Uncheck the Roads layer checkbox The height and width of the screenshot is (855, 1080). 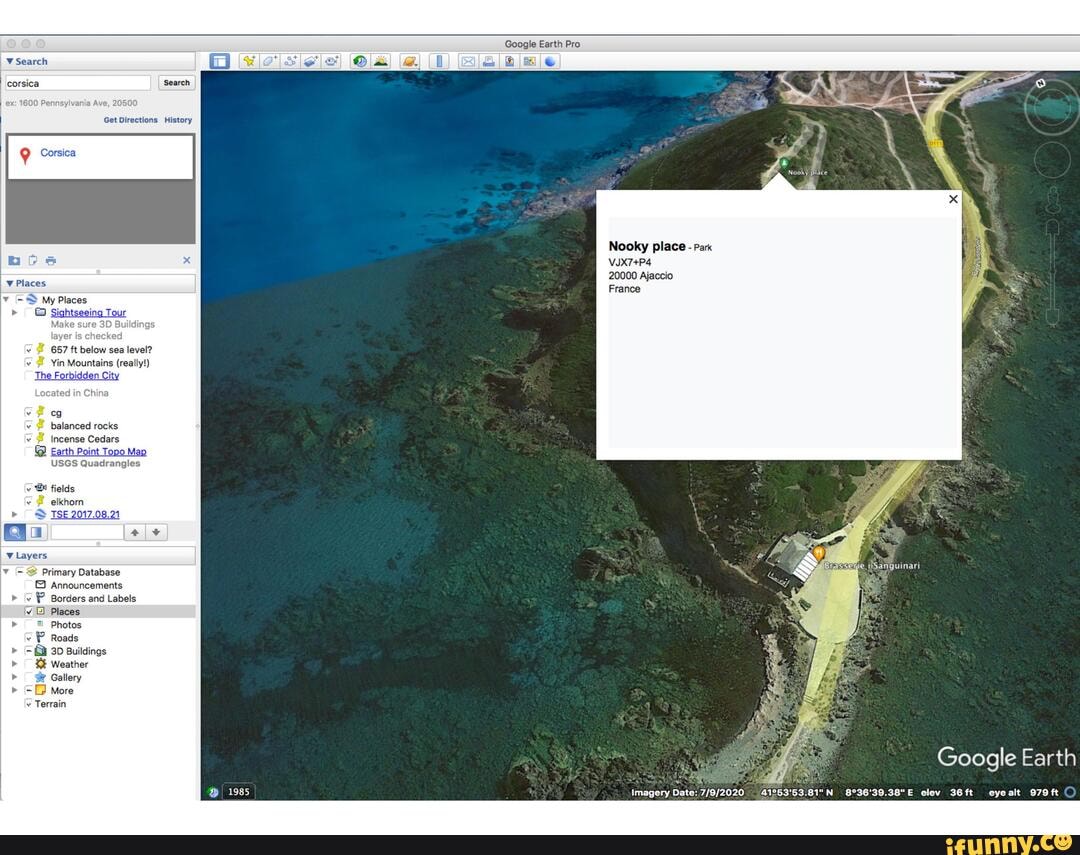point(29,638)
